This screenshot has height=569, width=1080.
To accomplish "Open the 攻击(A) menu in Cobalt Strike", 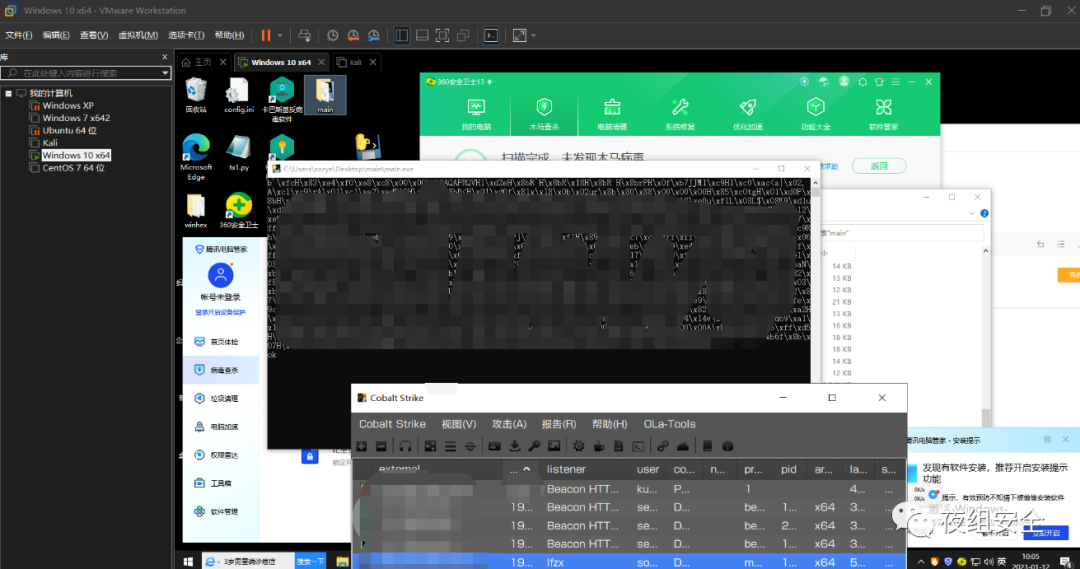I will coord(509,424).
